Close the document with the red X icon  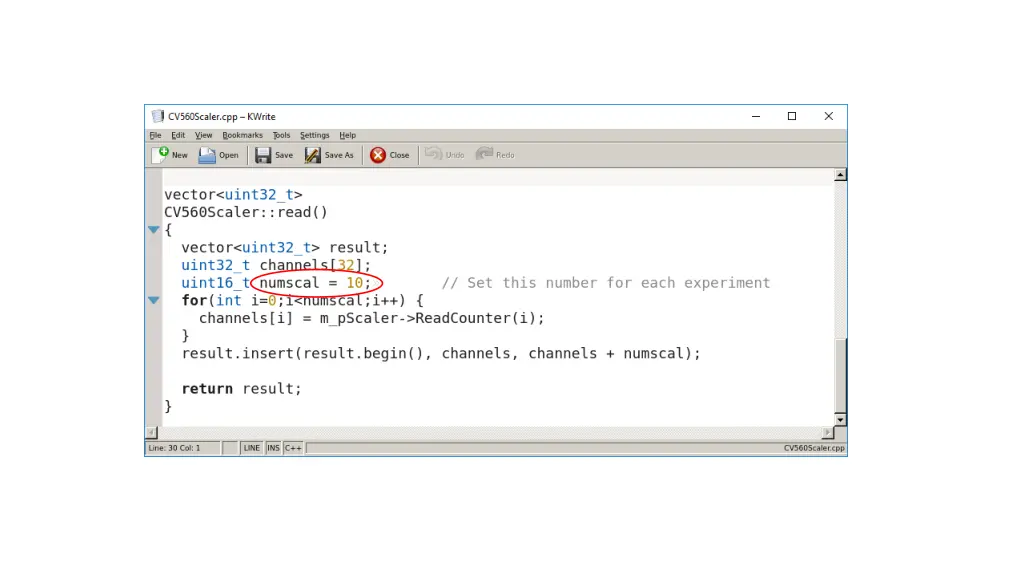click(x=378, y=155)
